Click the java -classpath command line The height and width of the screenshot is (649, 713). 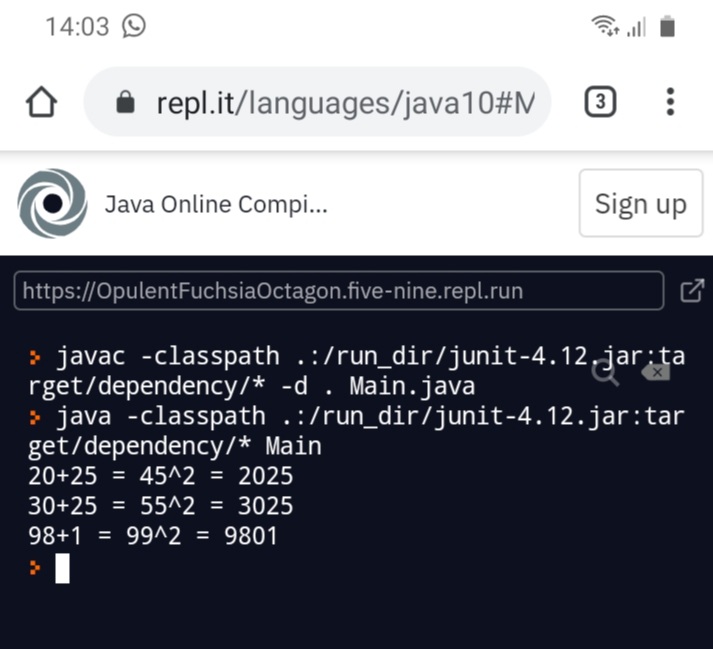(356, 431)
